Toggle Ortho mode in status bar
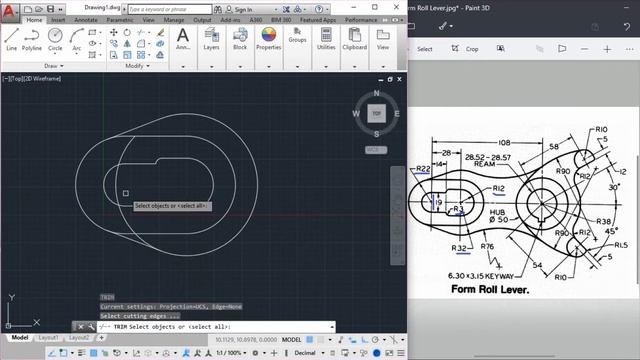 [364, 340]
